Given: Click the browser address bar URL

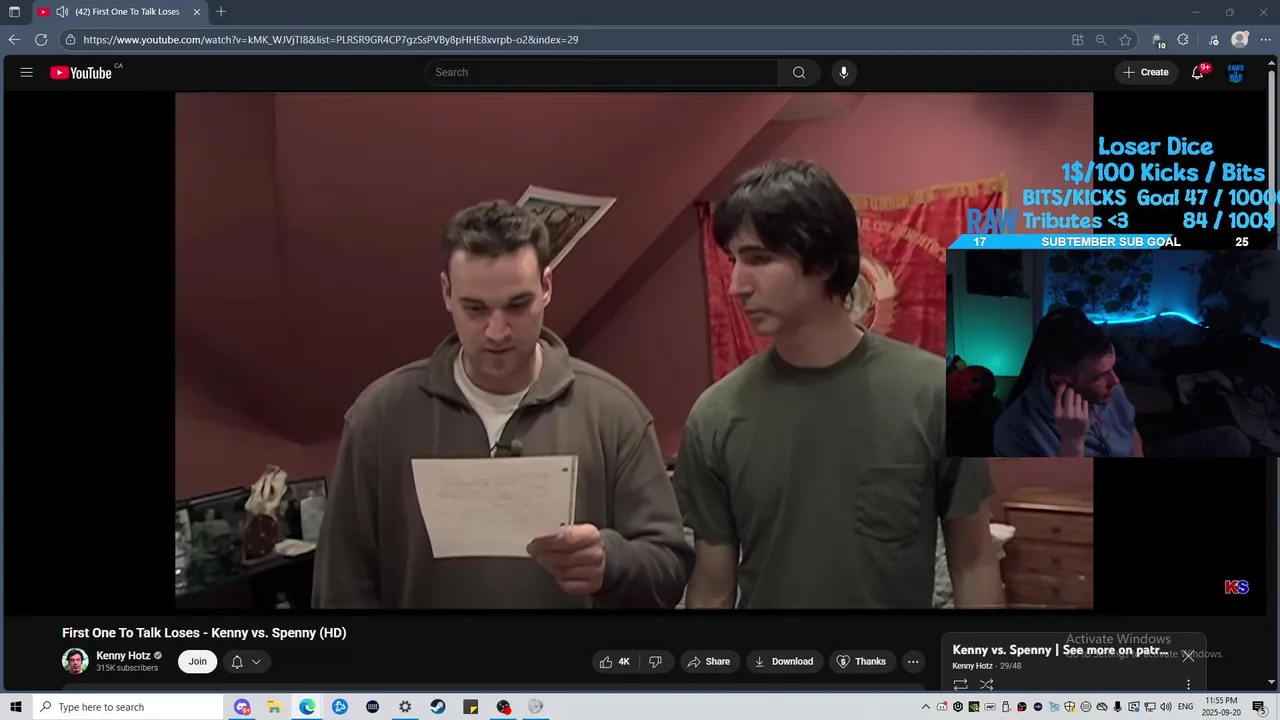Looking at the screenshot, I should coord(330,40).
